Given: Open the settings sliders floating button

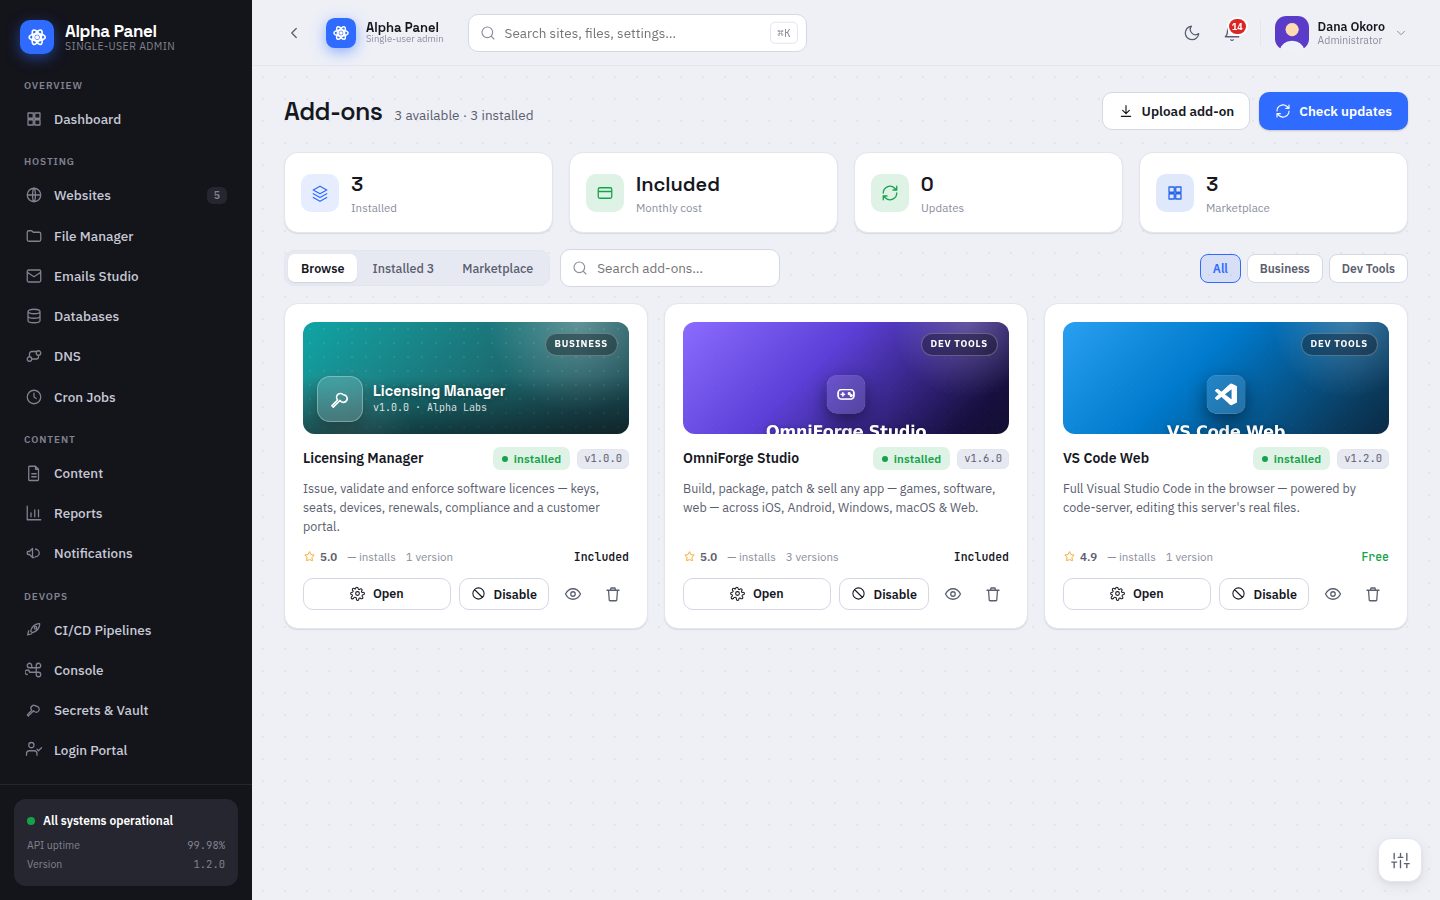Looking at the screenshot, I should tap(1400, 860).
